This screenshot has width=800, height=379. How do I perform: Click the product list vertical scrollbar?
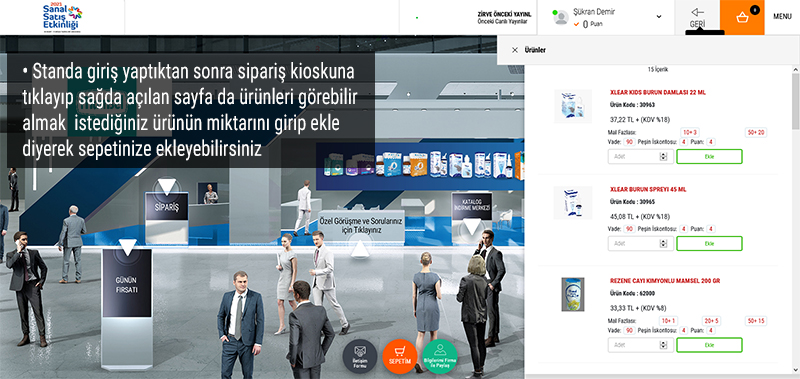coord(795,102)
